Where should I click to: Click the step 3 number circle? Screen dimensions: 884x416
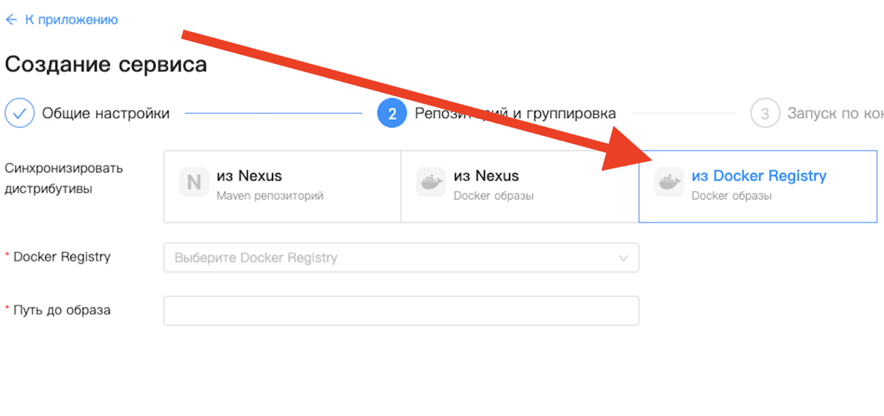[x=765, y=113]
